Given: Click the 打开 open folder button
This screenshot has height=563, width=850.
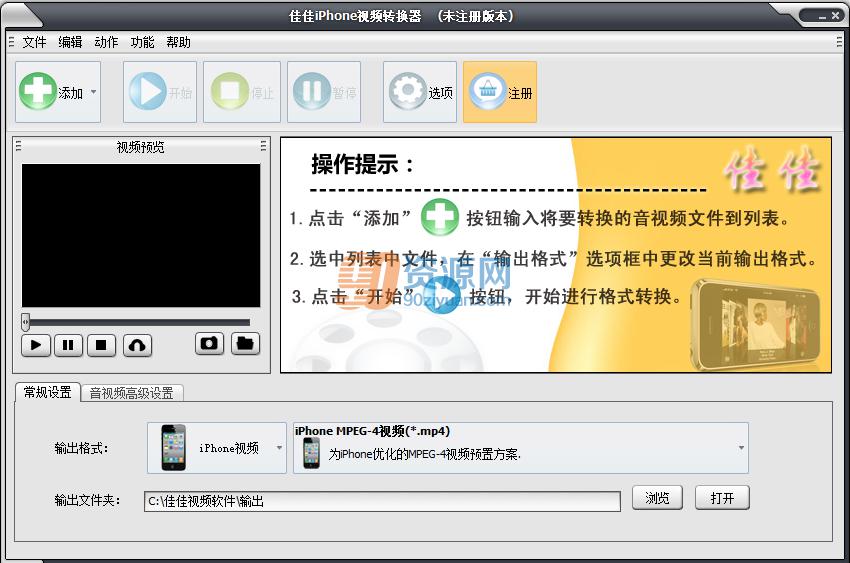Looking at the screenshot, I should [722, 497].
